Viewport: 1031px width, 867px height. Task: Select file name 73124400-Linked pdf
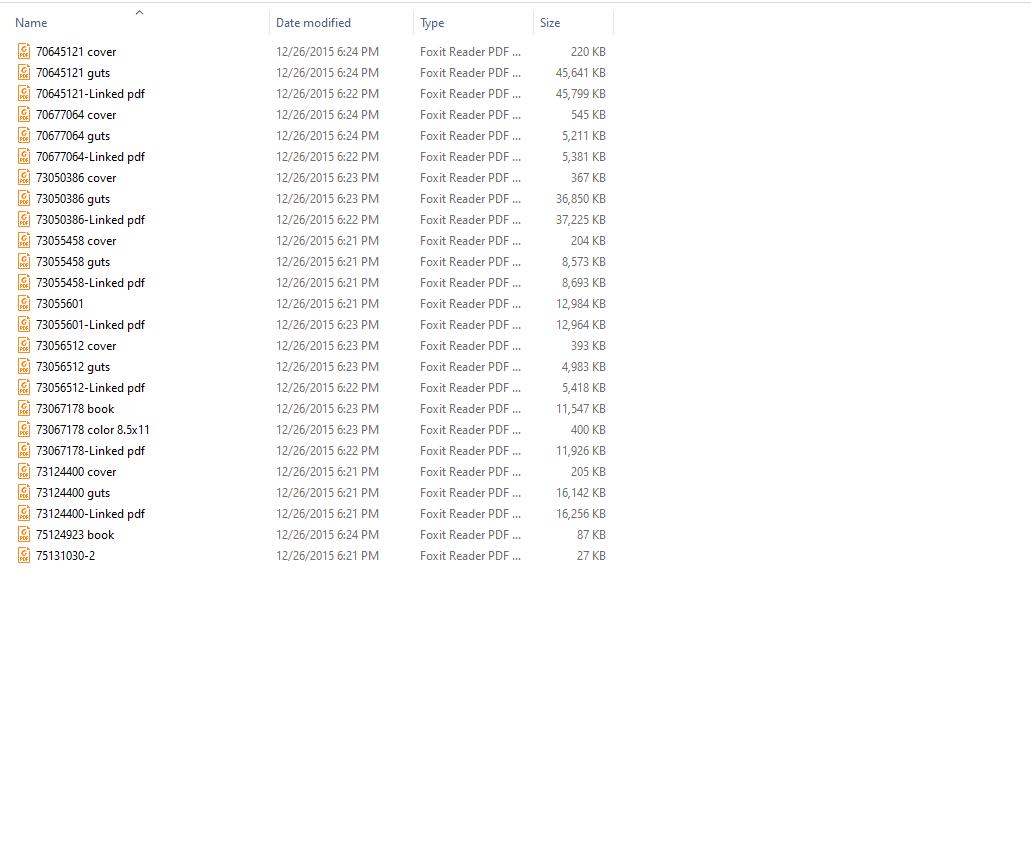(91, 515)
